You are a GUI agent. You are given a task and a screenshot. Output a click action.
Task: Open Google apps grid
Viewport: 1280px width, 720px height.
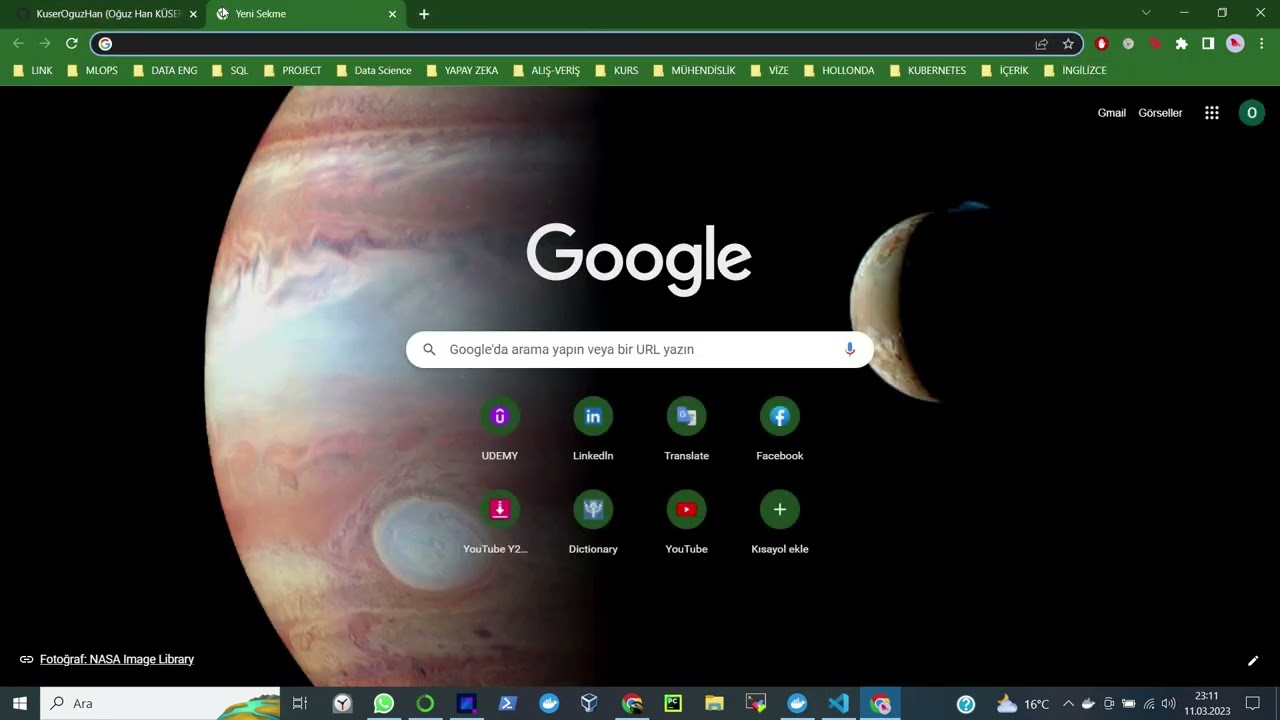point(1212,113)
